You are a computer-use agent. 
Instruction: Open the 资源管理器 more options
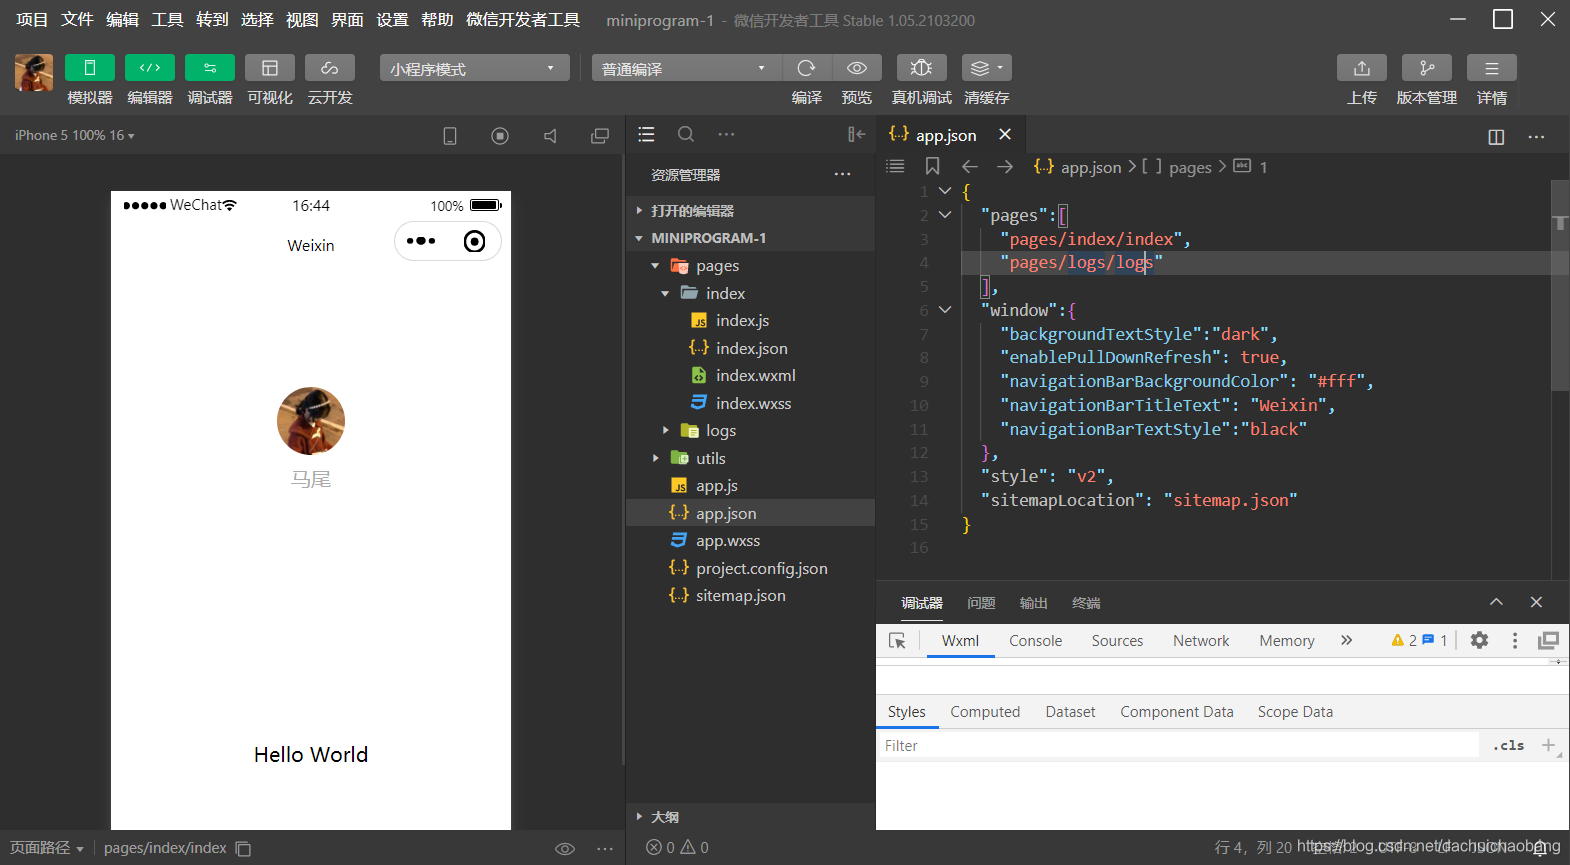(x=843, y=174)
